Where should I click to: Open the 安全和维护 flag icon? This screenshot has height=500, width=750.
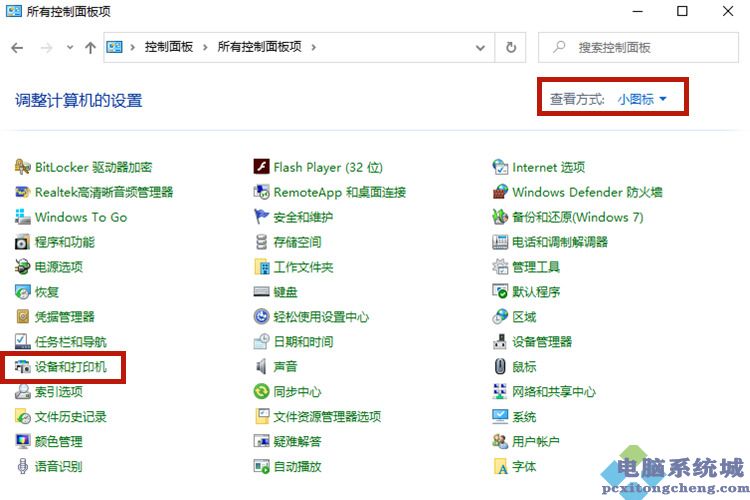click(x=261, y=217)
